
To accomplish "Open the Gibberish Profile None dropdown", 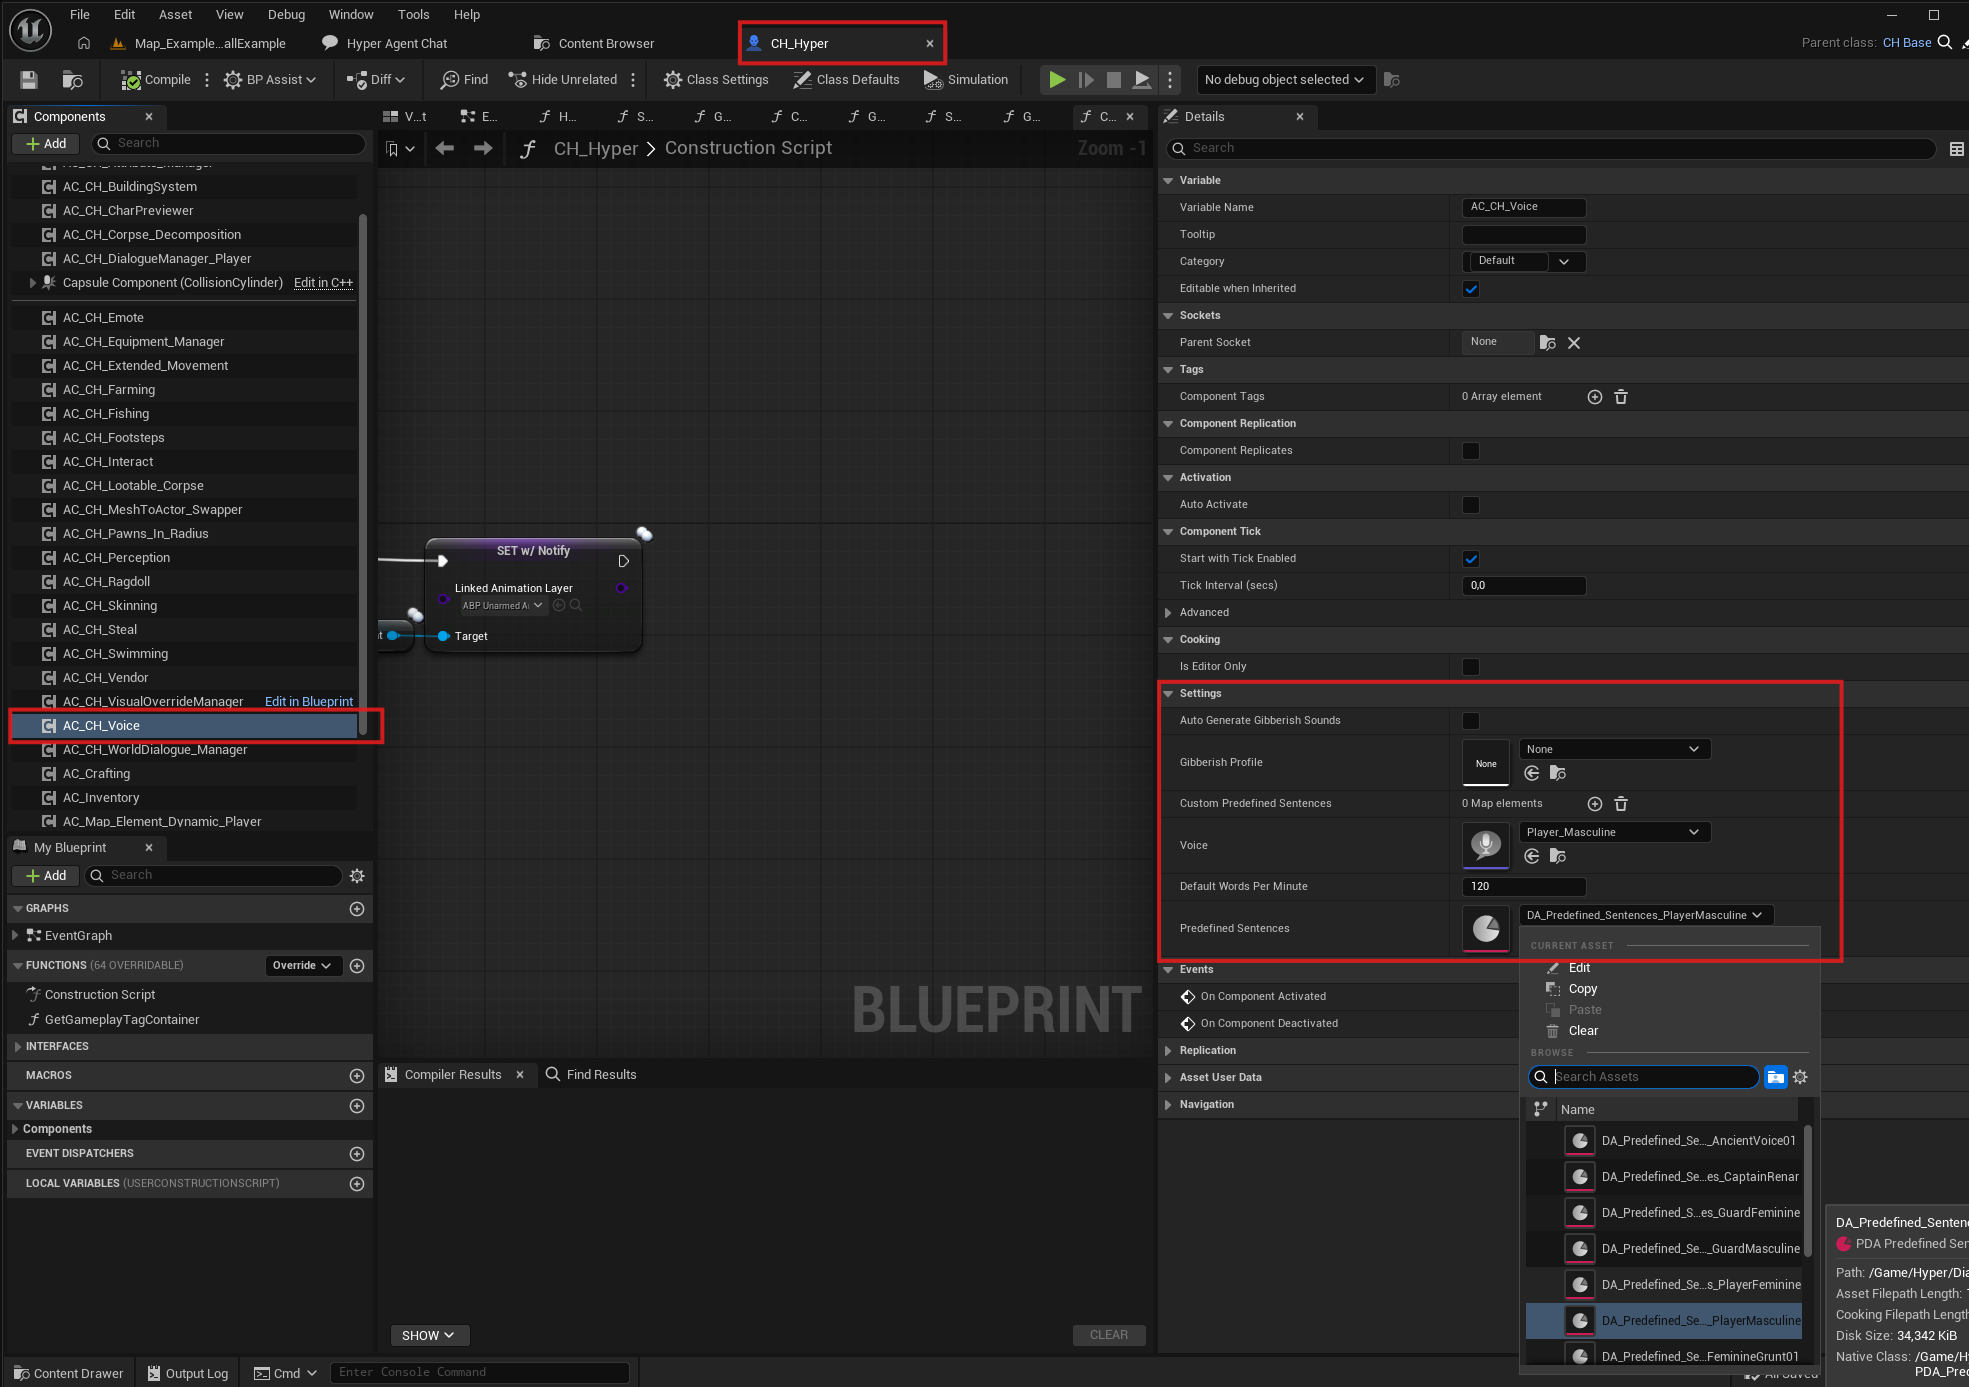I will click(x=1614, y=749).
